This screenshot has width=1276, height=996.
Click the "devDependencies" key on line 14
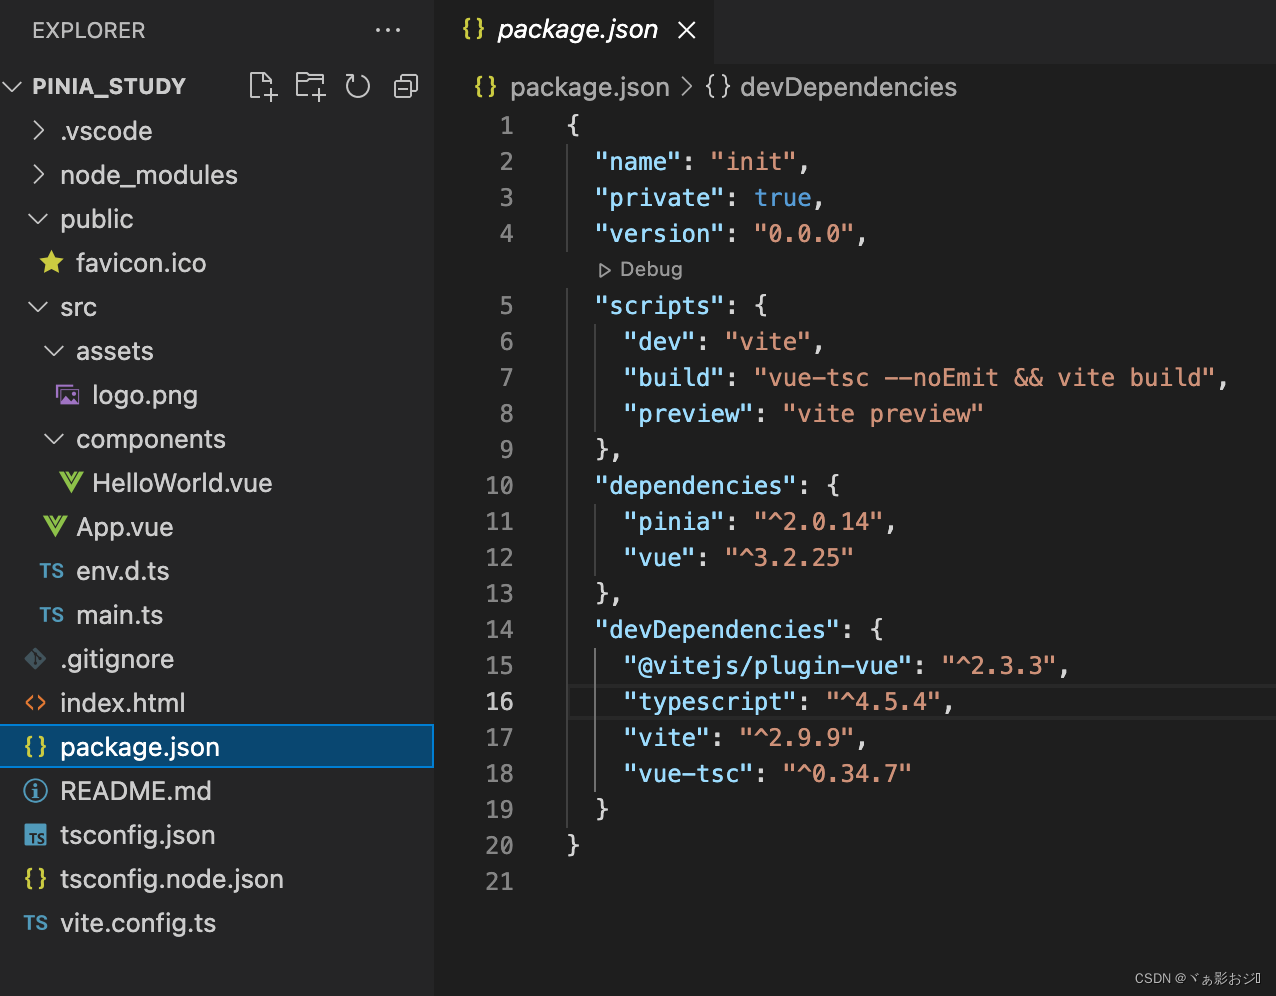(718, 629)
